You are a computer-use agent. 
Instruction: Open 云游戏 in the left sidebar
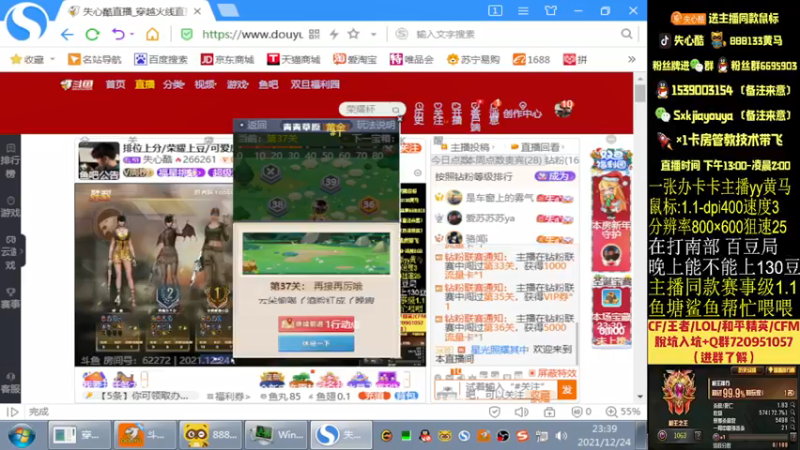10,252
